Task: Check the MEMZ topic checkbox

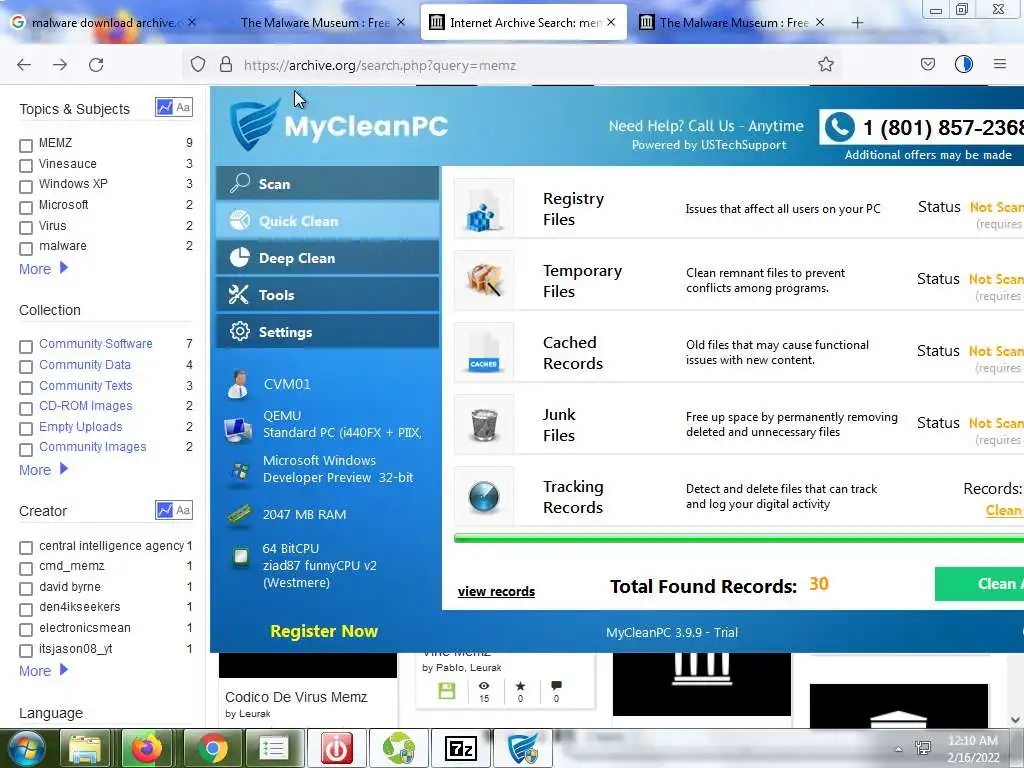Action: coord(26,145)
